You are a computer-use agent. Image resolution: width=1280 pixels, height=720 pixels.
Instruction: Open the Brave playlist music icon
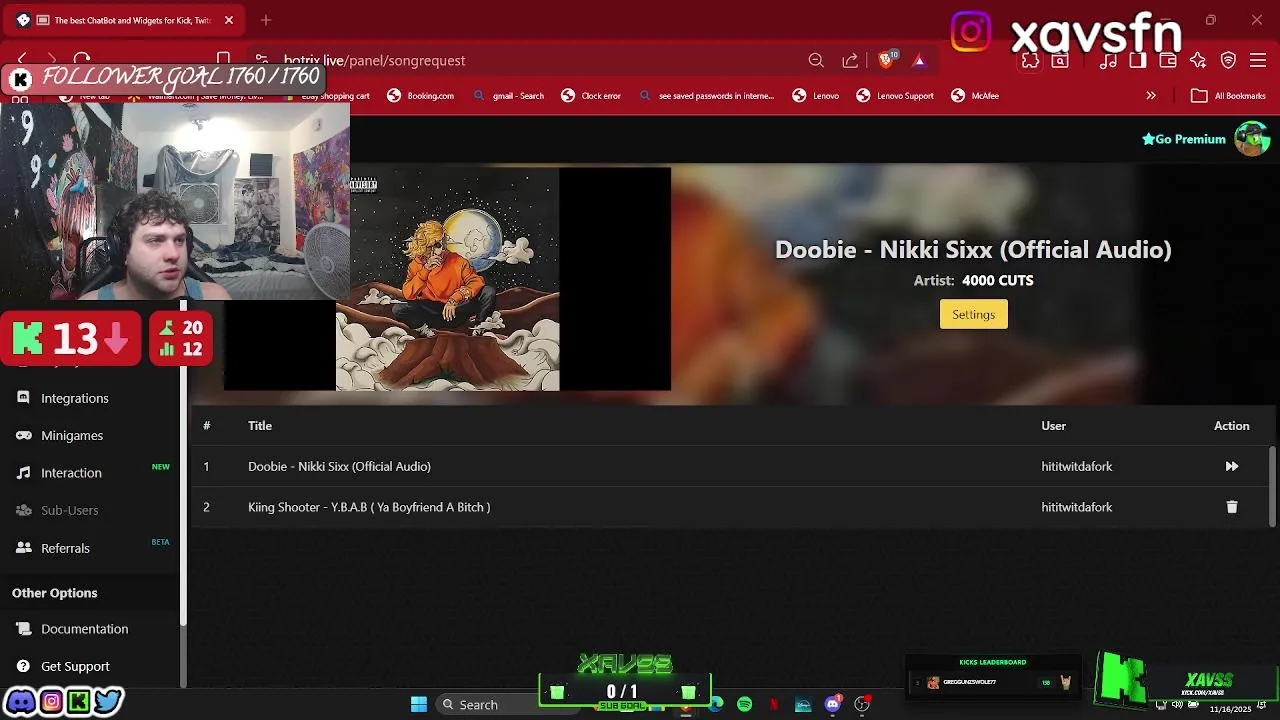tap(1108, 60)
